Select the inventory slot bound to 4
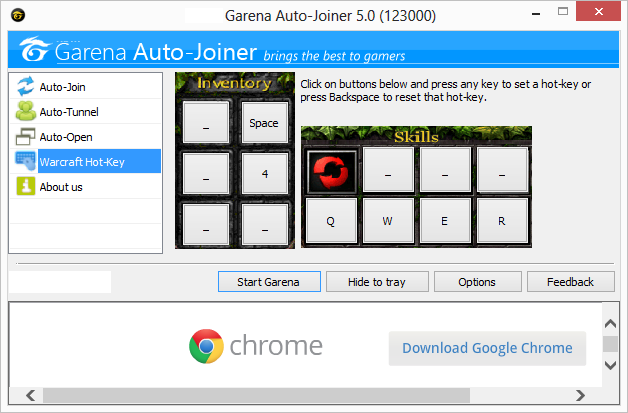628x413 pixels. coord(265,173)
